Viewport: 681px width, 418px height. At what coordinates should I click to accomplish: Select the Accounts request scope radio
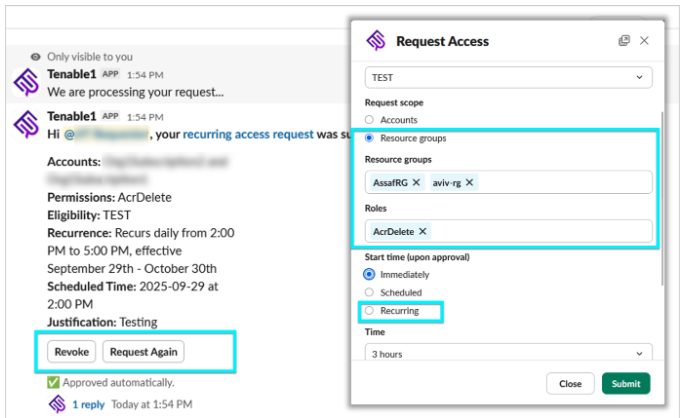369,119
